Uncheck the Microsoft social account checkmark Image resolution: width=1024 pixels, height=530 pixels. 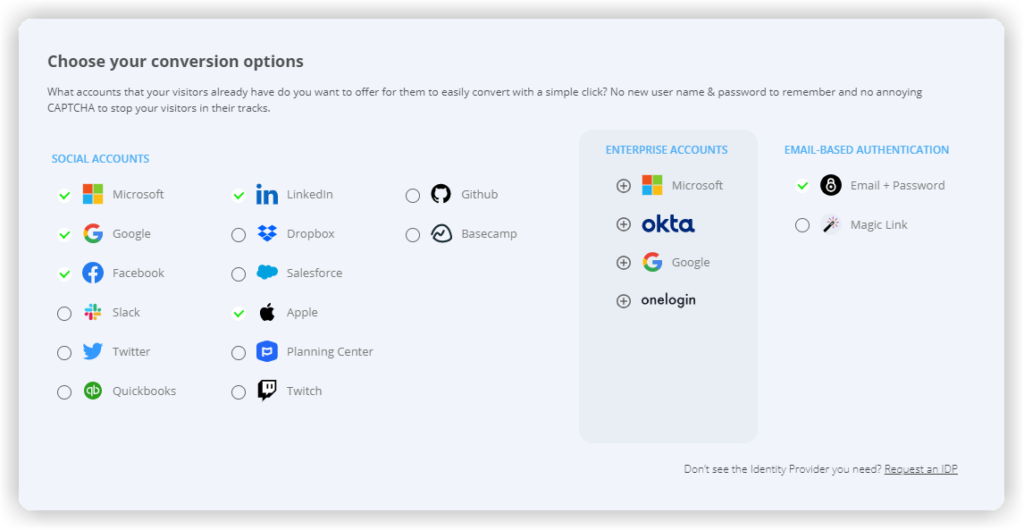64,195
